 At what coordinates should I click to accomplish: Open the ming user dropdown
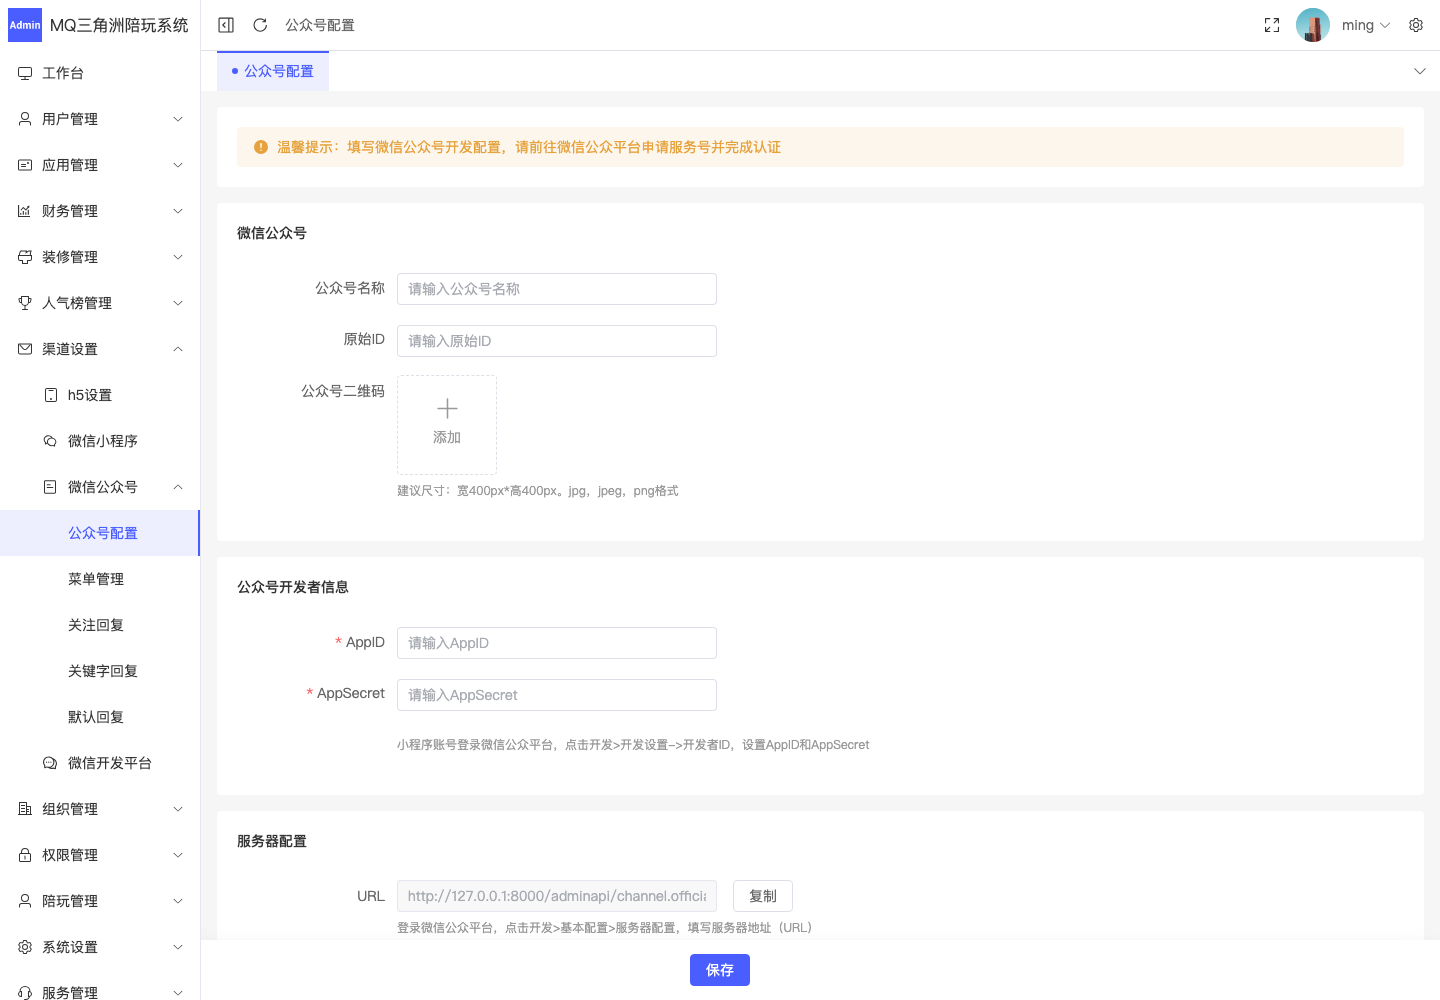[1366, 25]
